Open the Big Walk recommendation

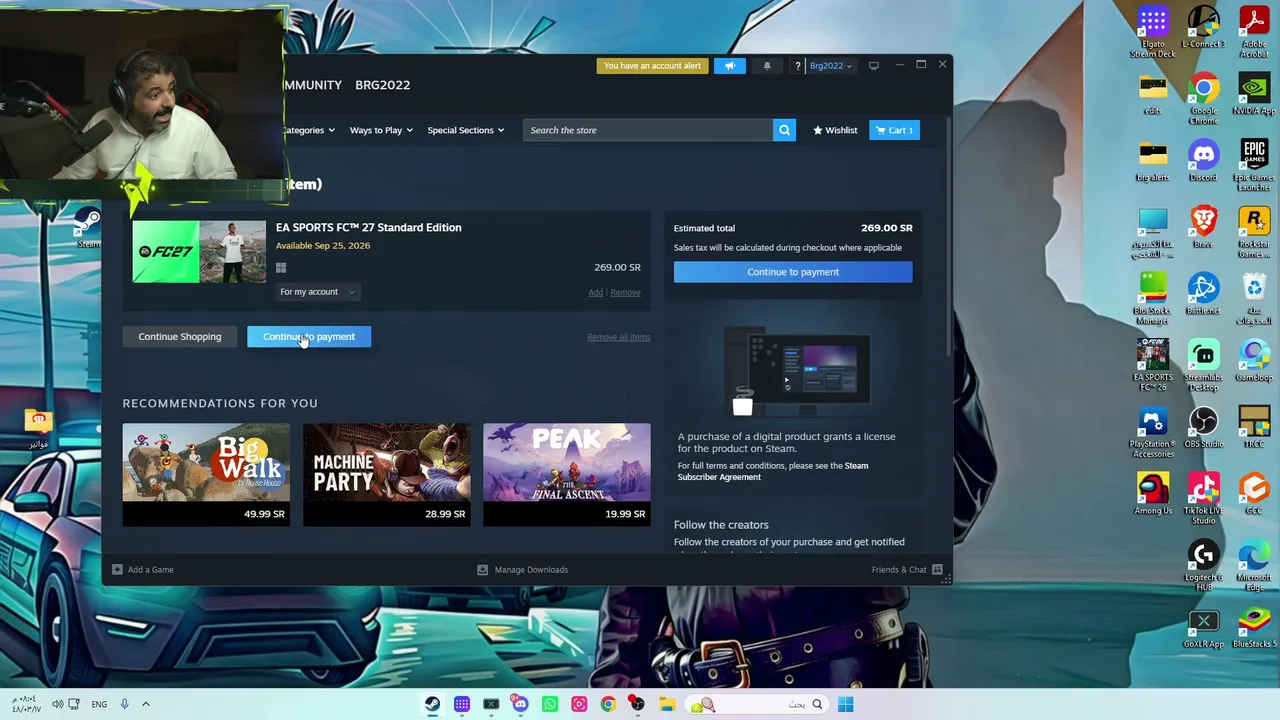[206, 475]
